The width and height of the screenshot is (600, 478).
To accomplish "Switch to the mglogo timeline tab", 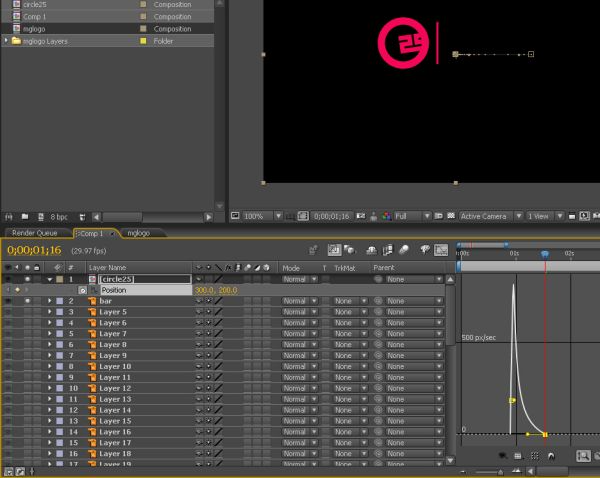I will 139,233.
